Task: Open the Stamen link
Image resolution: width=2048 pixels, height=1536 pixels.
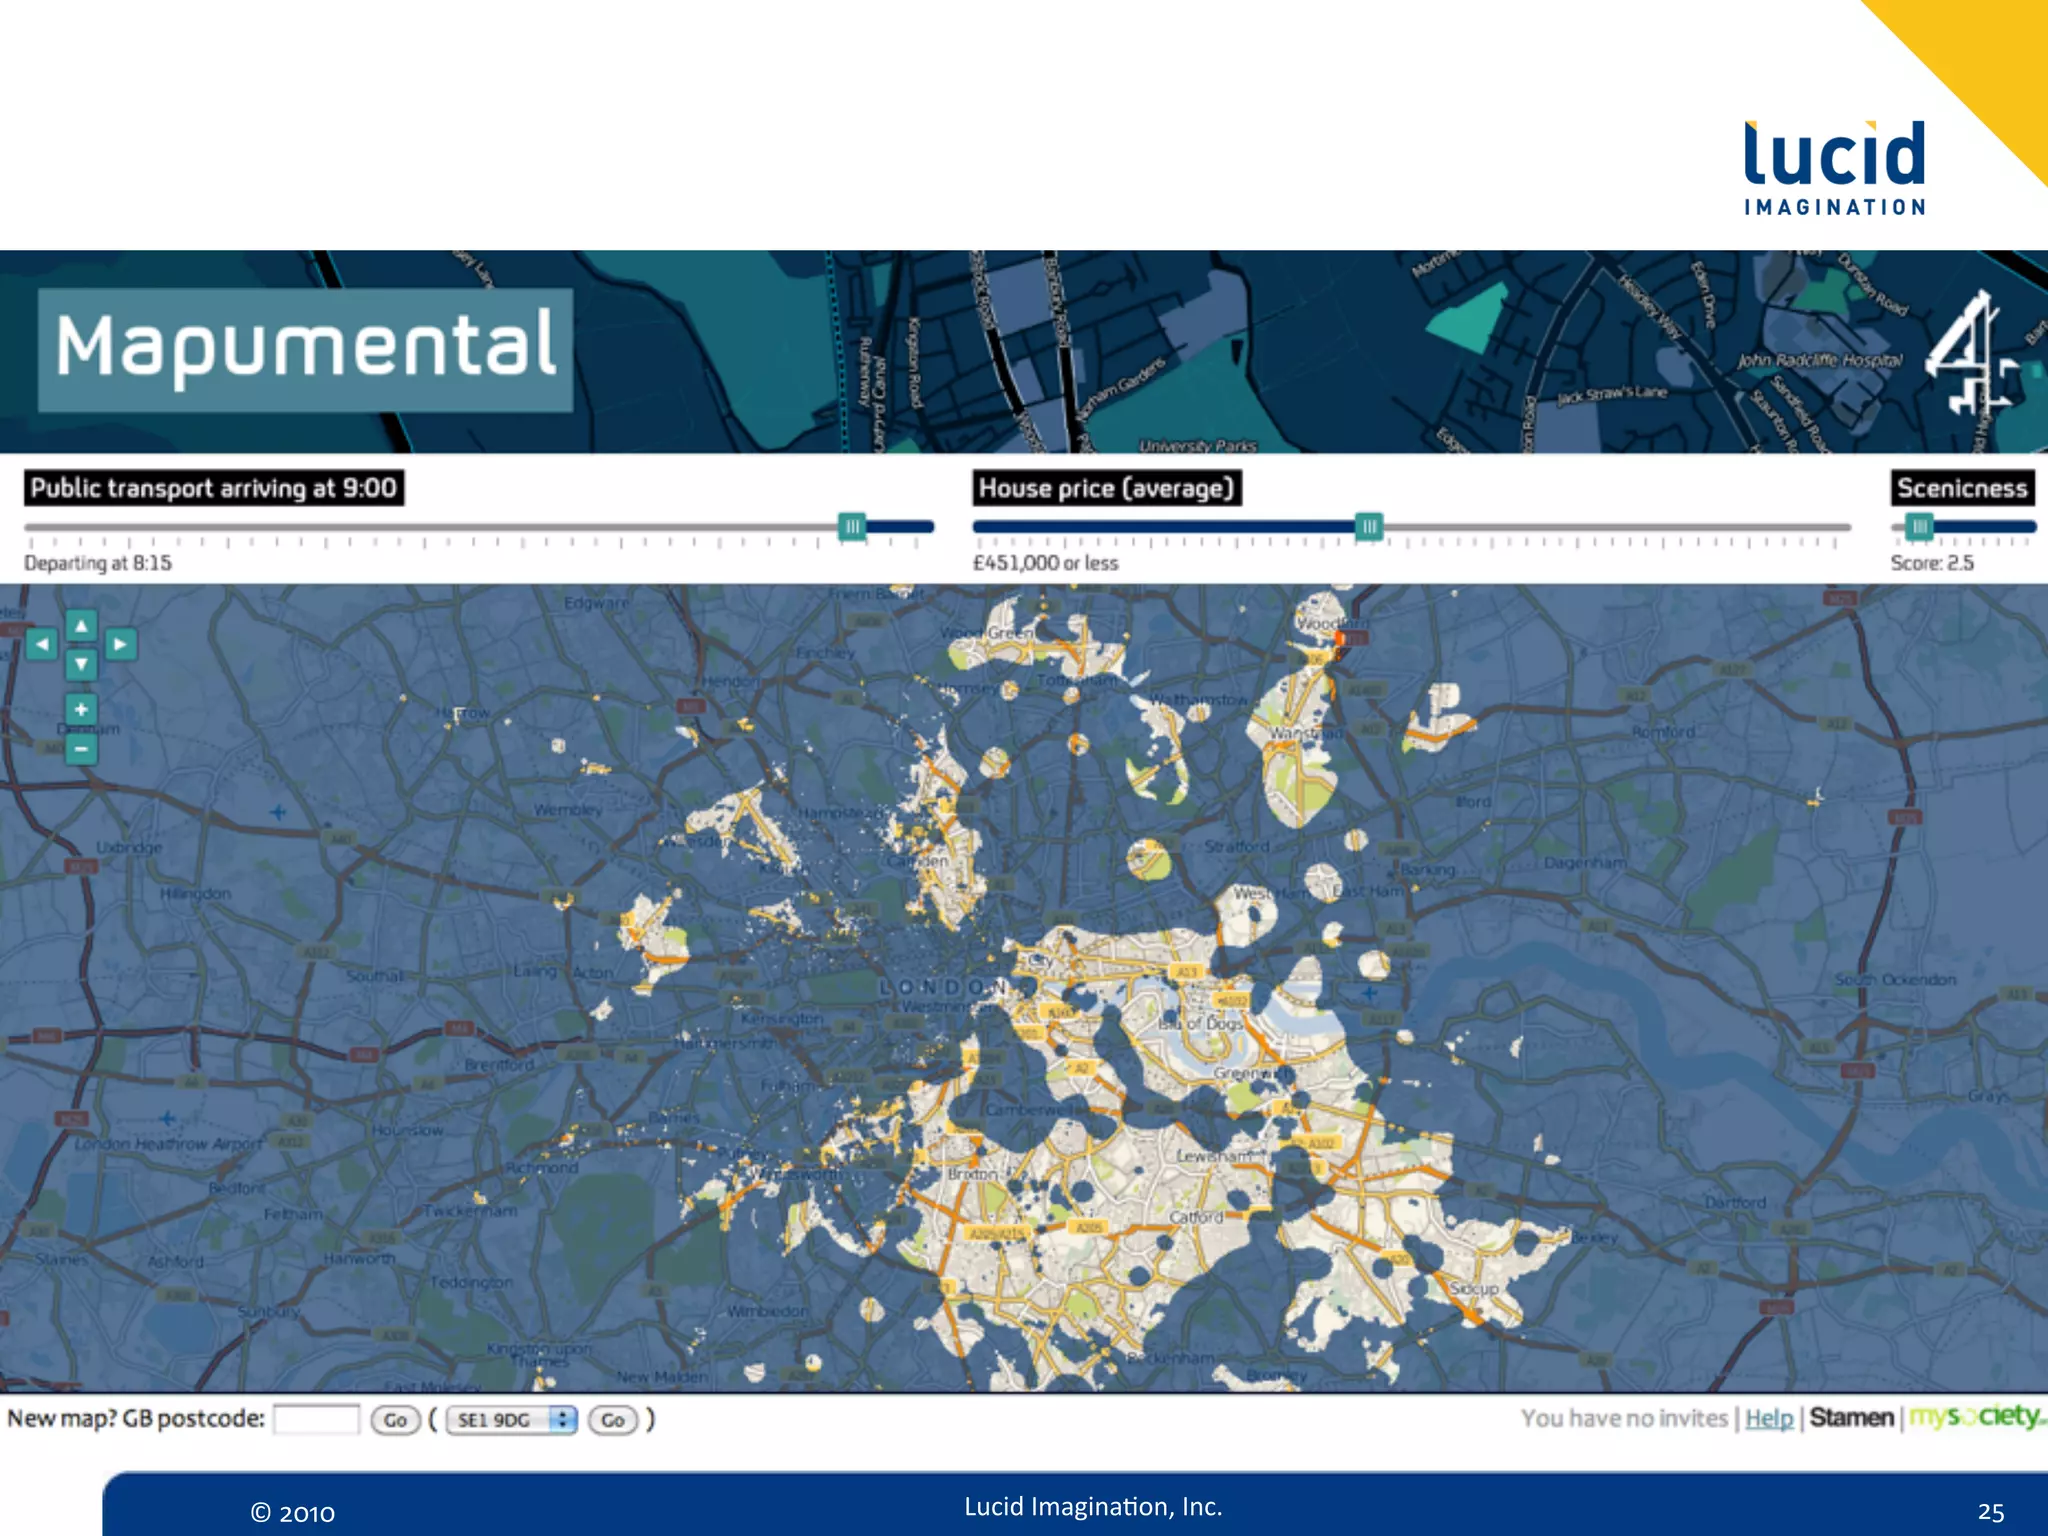Action: point(1851,1418)
